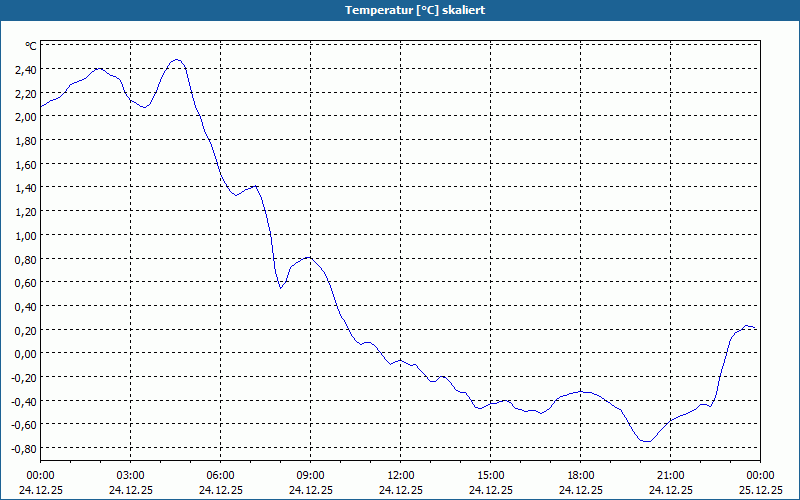800x500 pixels.
Task: Select the 15:00 time label
Action: pyautogui.click(x=491, y=476)
